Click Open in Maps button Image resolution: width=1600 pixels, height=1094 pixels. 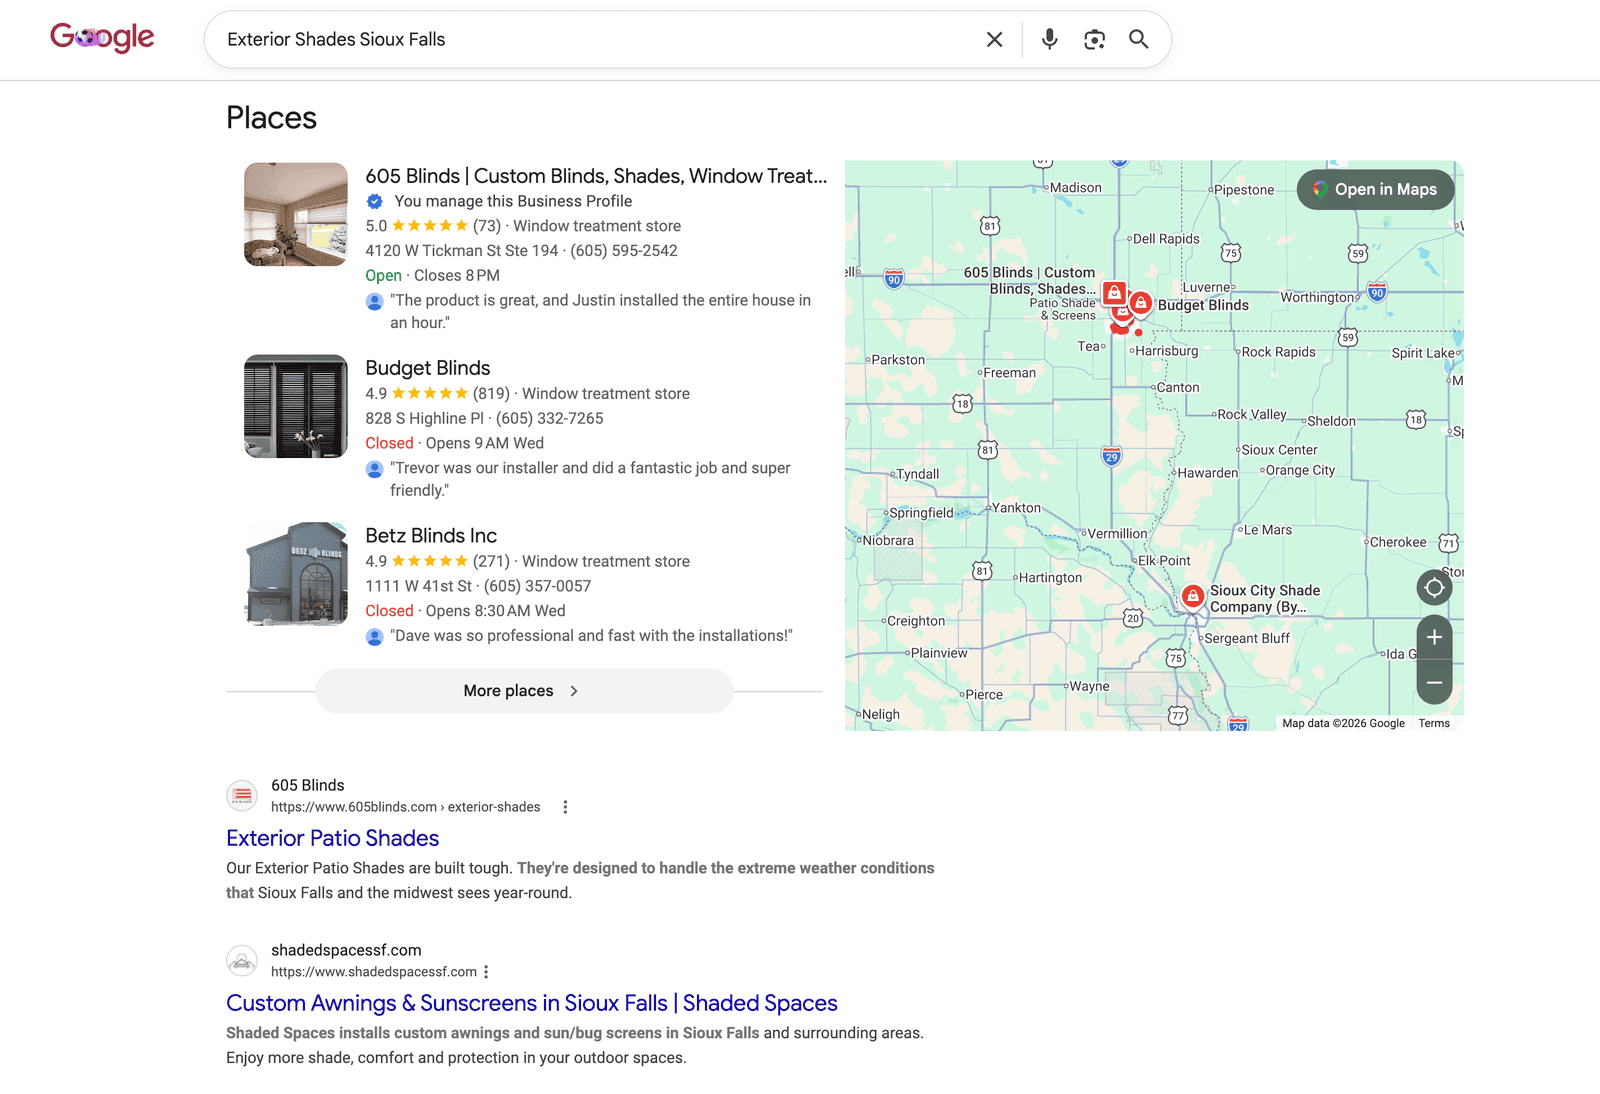(x=1375, y=189)
